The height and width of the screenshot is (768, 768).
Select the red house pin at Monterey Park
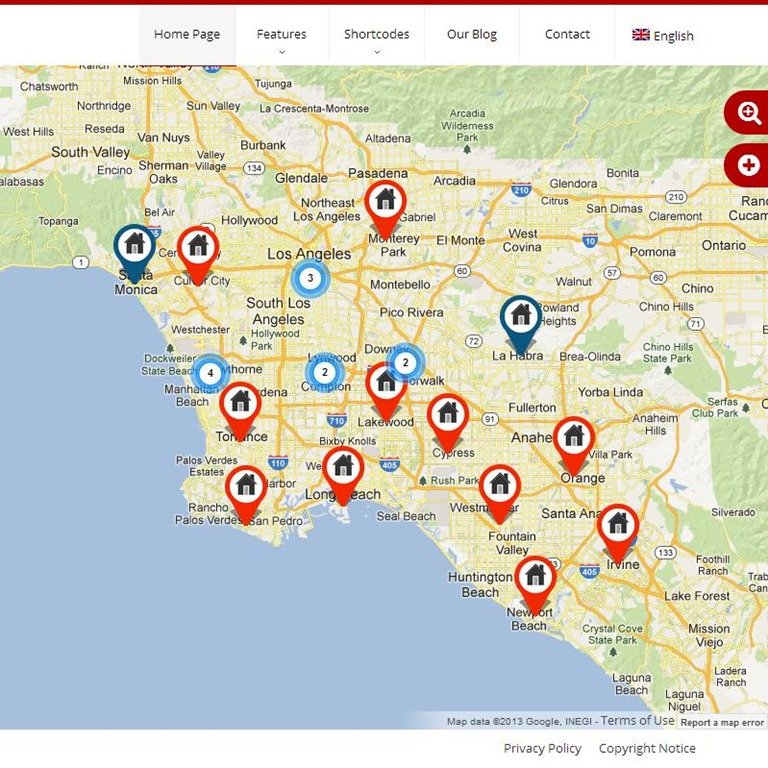coord(385,209)
